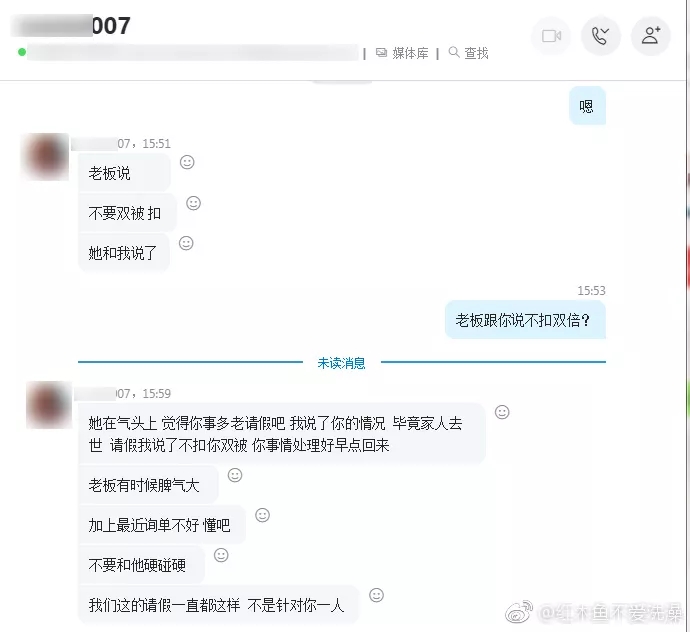The width and height of the screenshot is (690, 632).
Task: Click the 未读消息 unread divider
Action: (341, 363)
